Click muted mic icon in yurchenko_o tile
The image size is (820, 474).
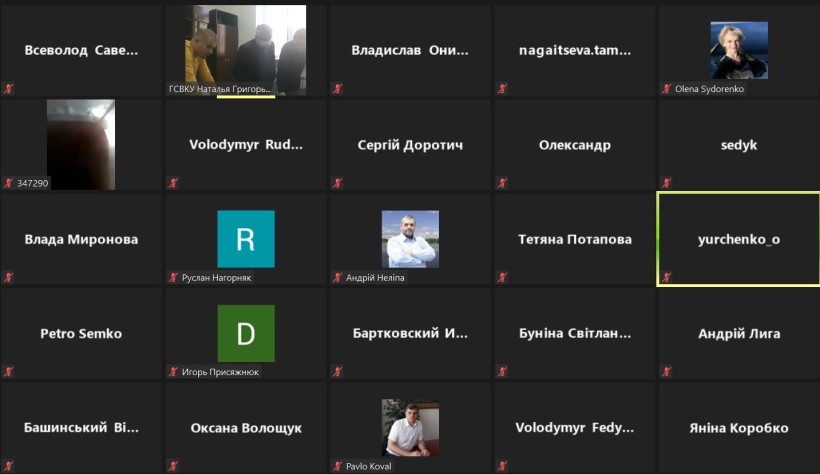pos(666,277)
